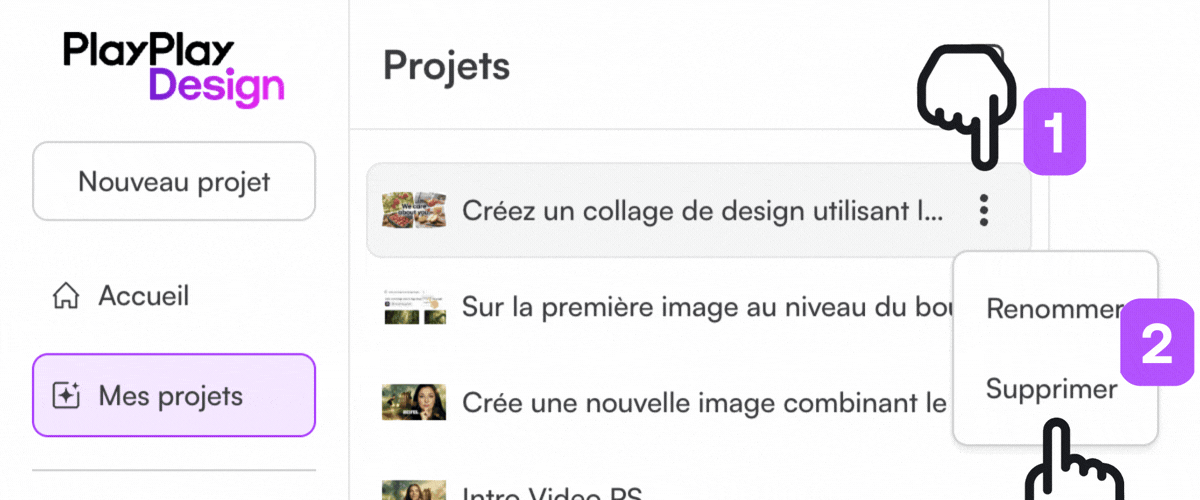
Task: Click the purple number 1 badge
Action: point(1054,132)
